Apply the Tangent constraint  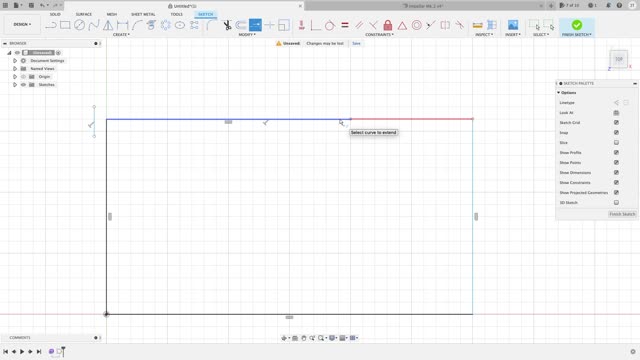tap(330, 25)
